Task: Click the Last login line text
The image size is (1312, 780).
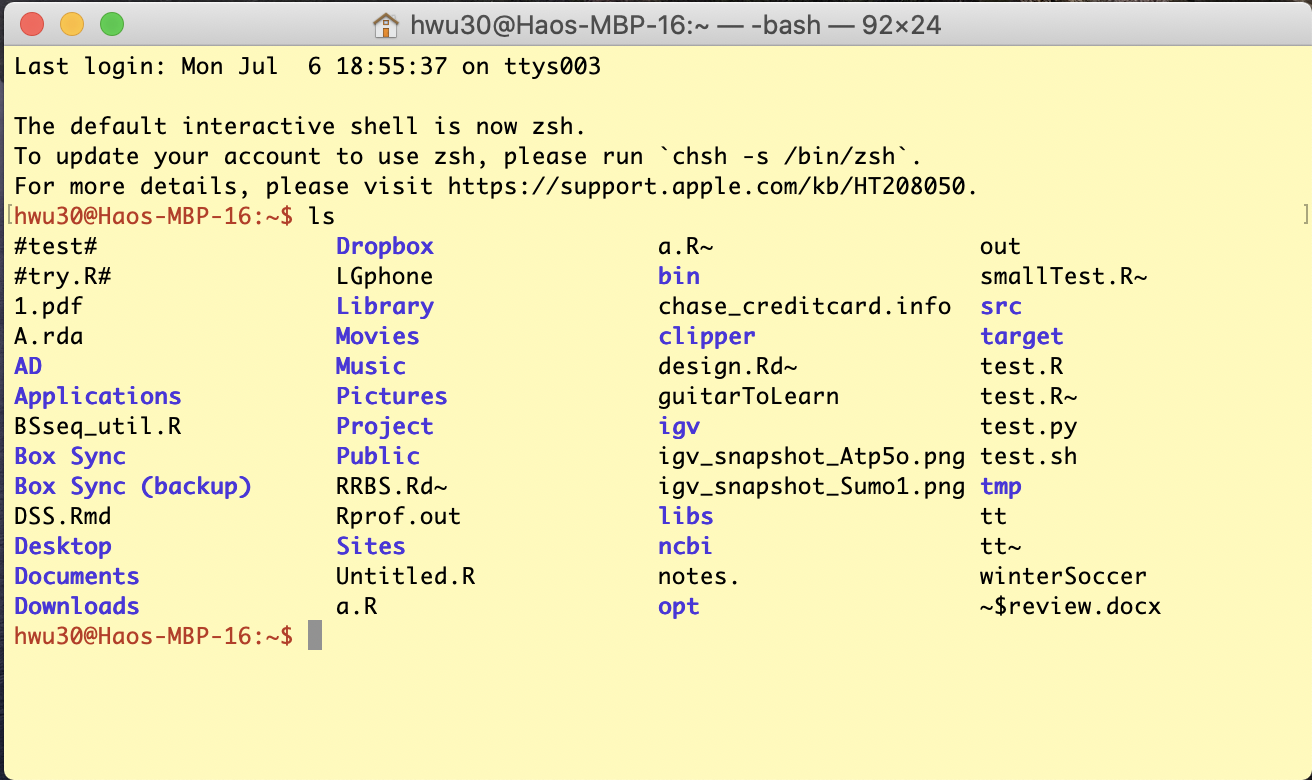Action: click(x=308, y=67)
